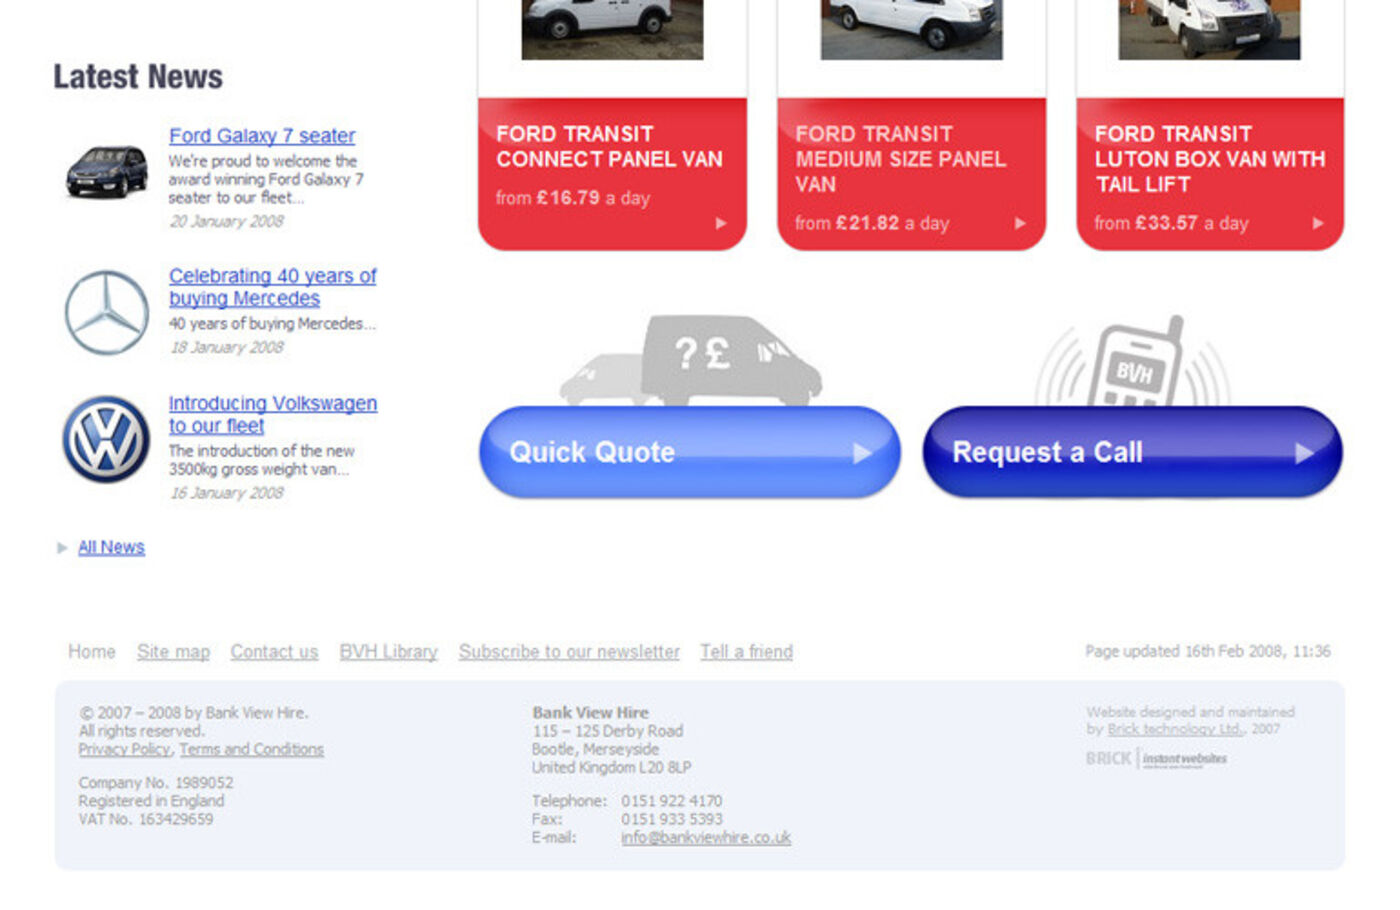View All News link
This screenshot has width=1400, height=910.
111,547
